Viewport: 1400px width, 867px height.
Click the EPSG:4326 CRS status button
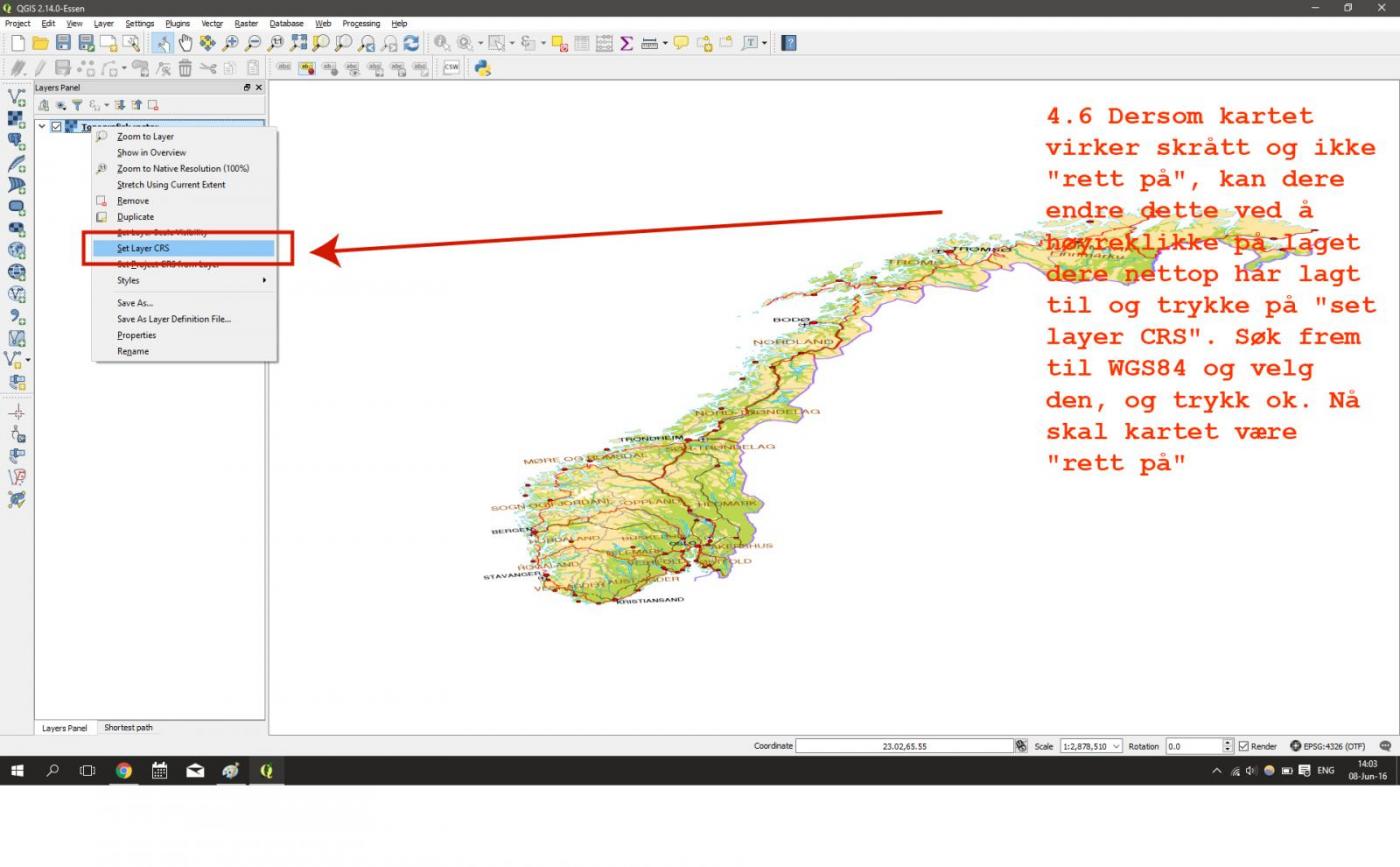pyautogui.click(x=1327, y=746)
